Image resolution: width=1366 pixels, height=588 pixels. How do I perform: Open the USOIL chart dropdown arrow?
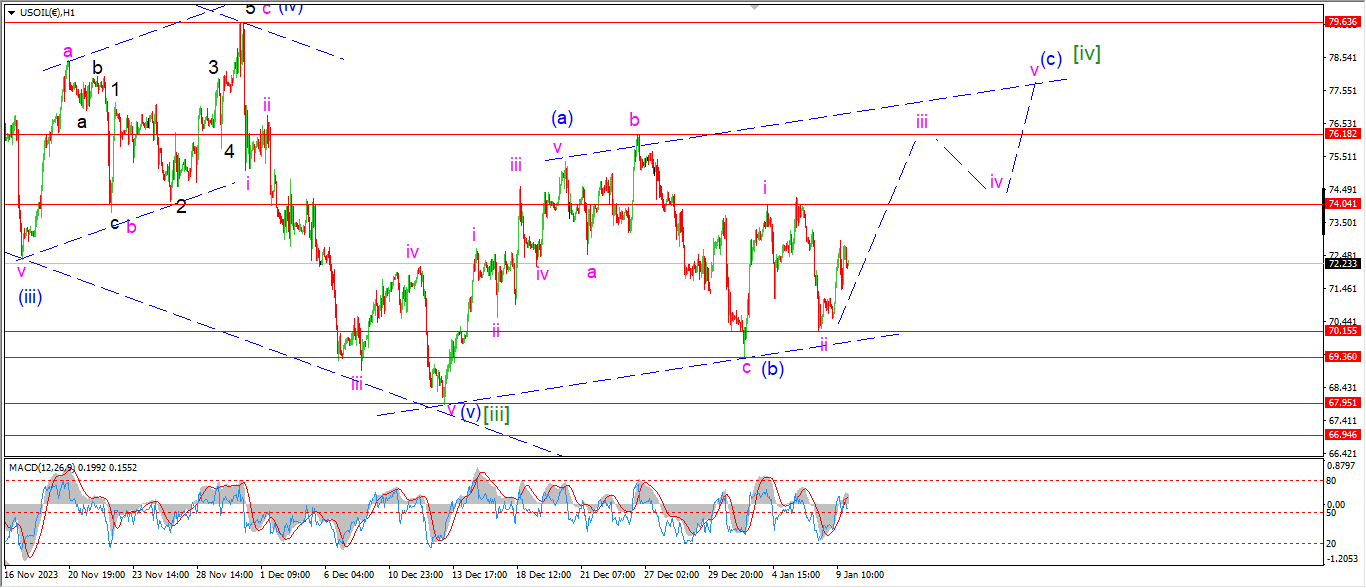click(x=11, y=13)
